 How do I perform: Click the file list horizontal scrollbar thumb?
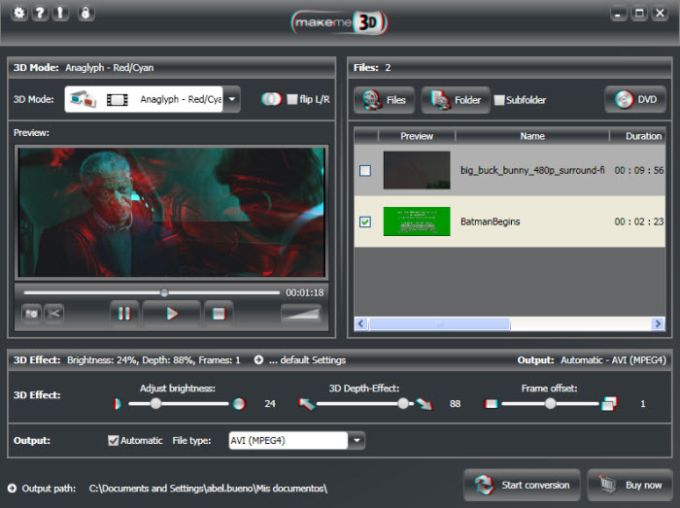439,324
